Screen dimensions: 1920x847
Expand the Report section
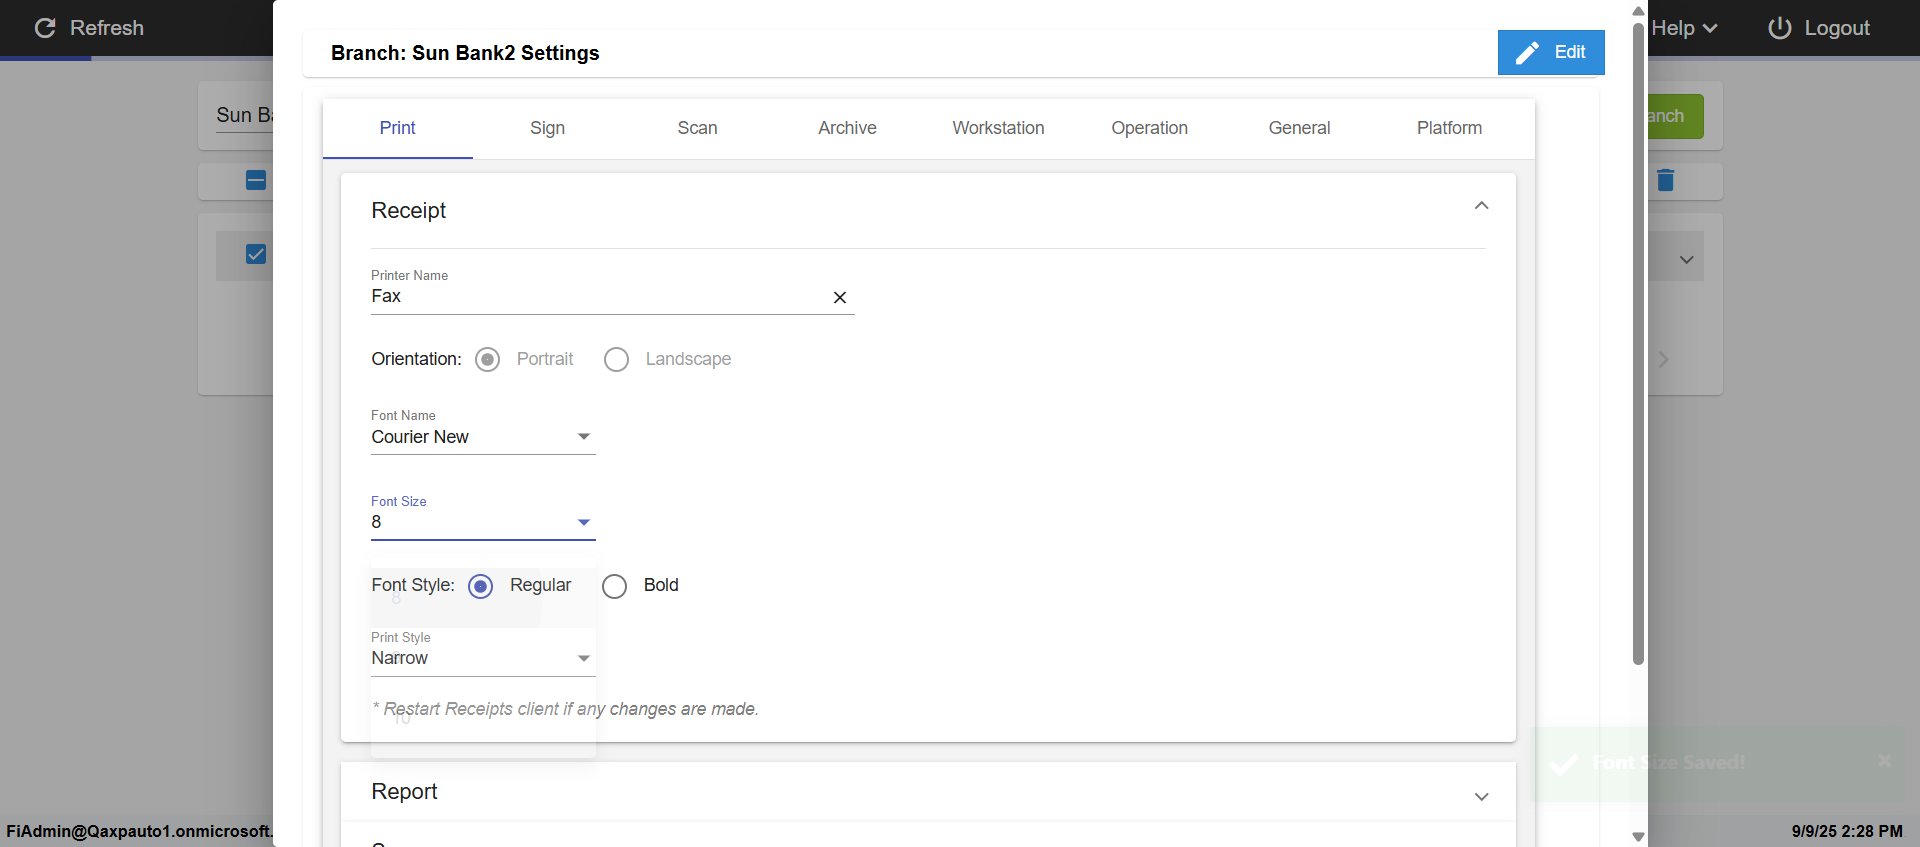1481,796
